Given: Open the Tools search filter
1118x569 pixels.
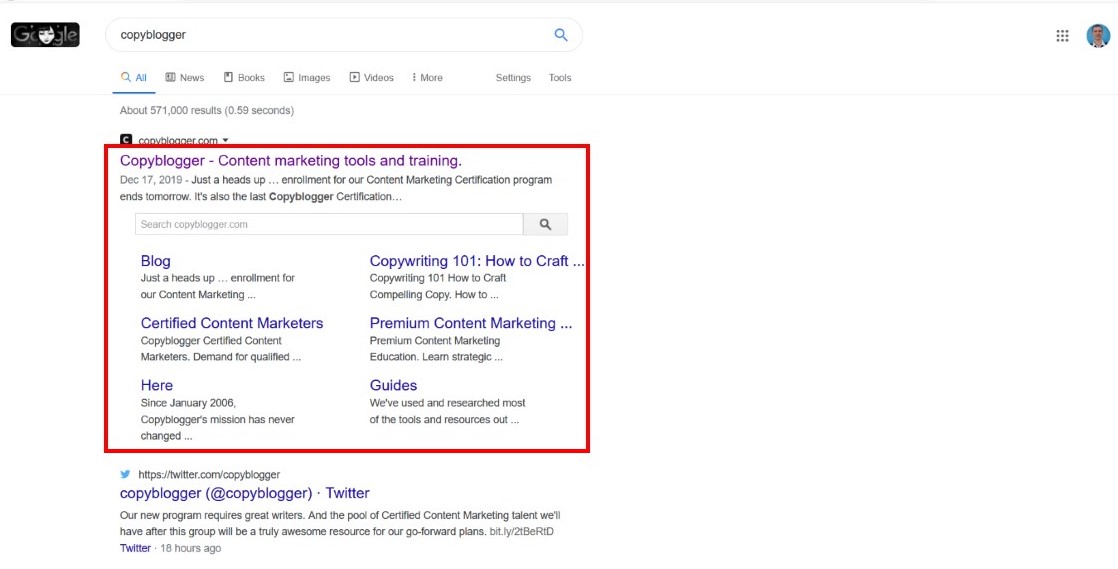Looking at the screenshot, I should [x=560, y=78].
